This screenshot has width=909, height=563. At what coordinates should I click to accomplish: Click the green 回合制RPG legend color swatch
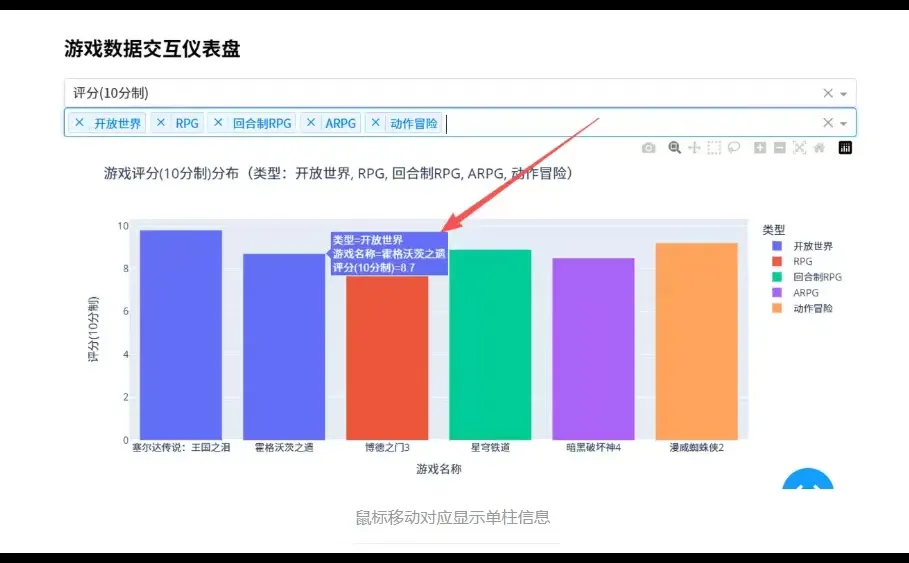(777, 277)
